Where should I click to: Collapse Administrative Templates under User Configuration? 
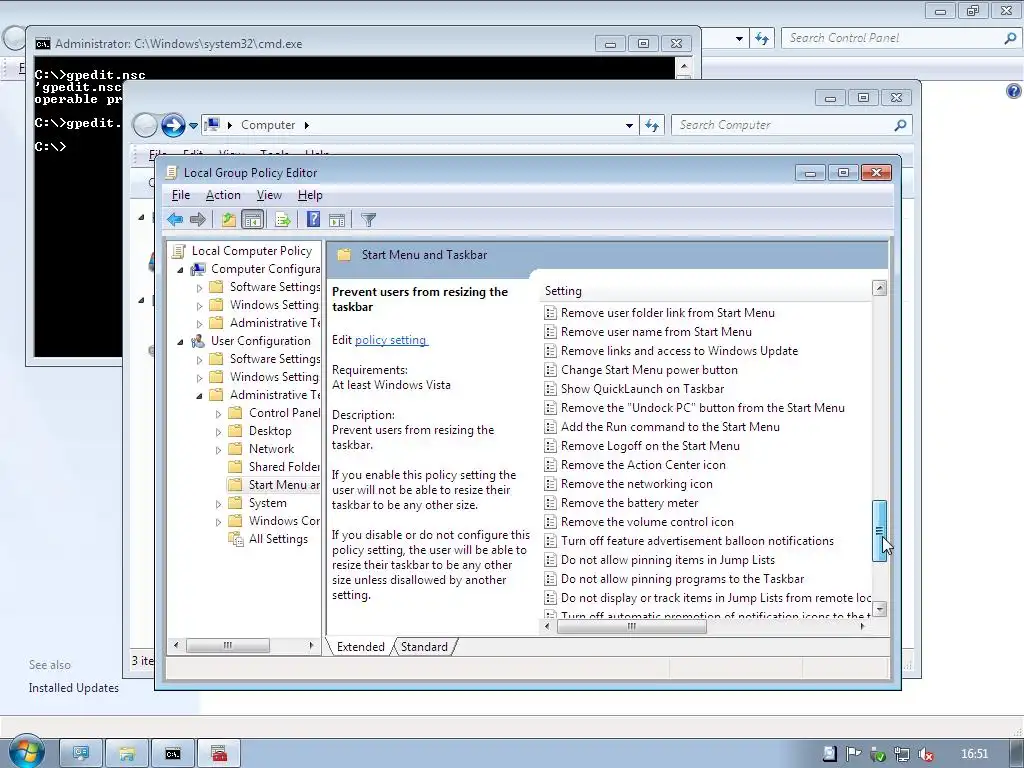coord(199,396)
